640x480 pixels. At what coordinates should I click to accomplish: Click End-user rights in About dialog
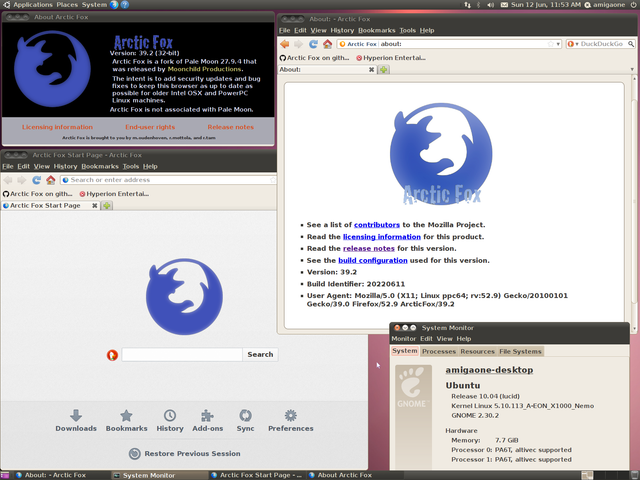point(150,127)
